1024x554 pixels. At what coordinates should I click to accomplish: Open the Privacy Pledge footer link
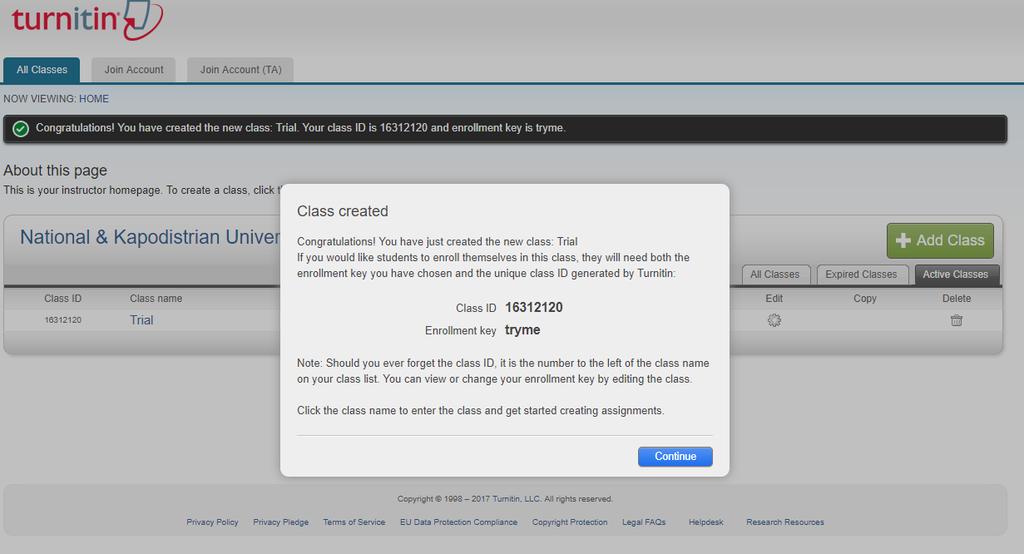click(281, 522)
